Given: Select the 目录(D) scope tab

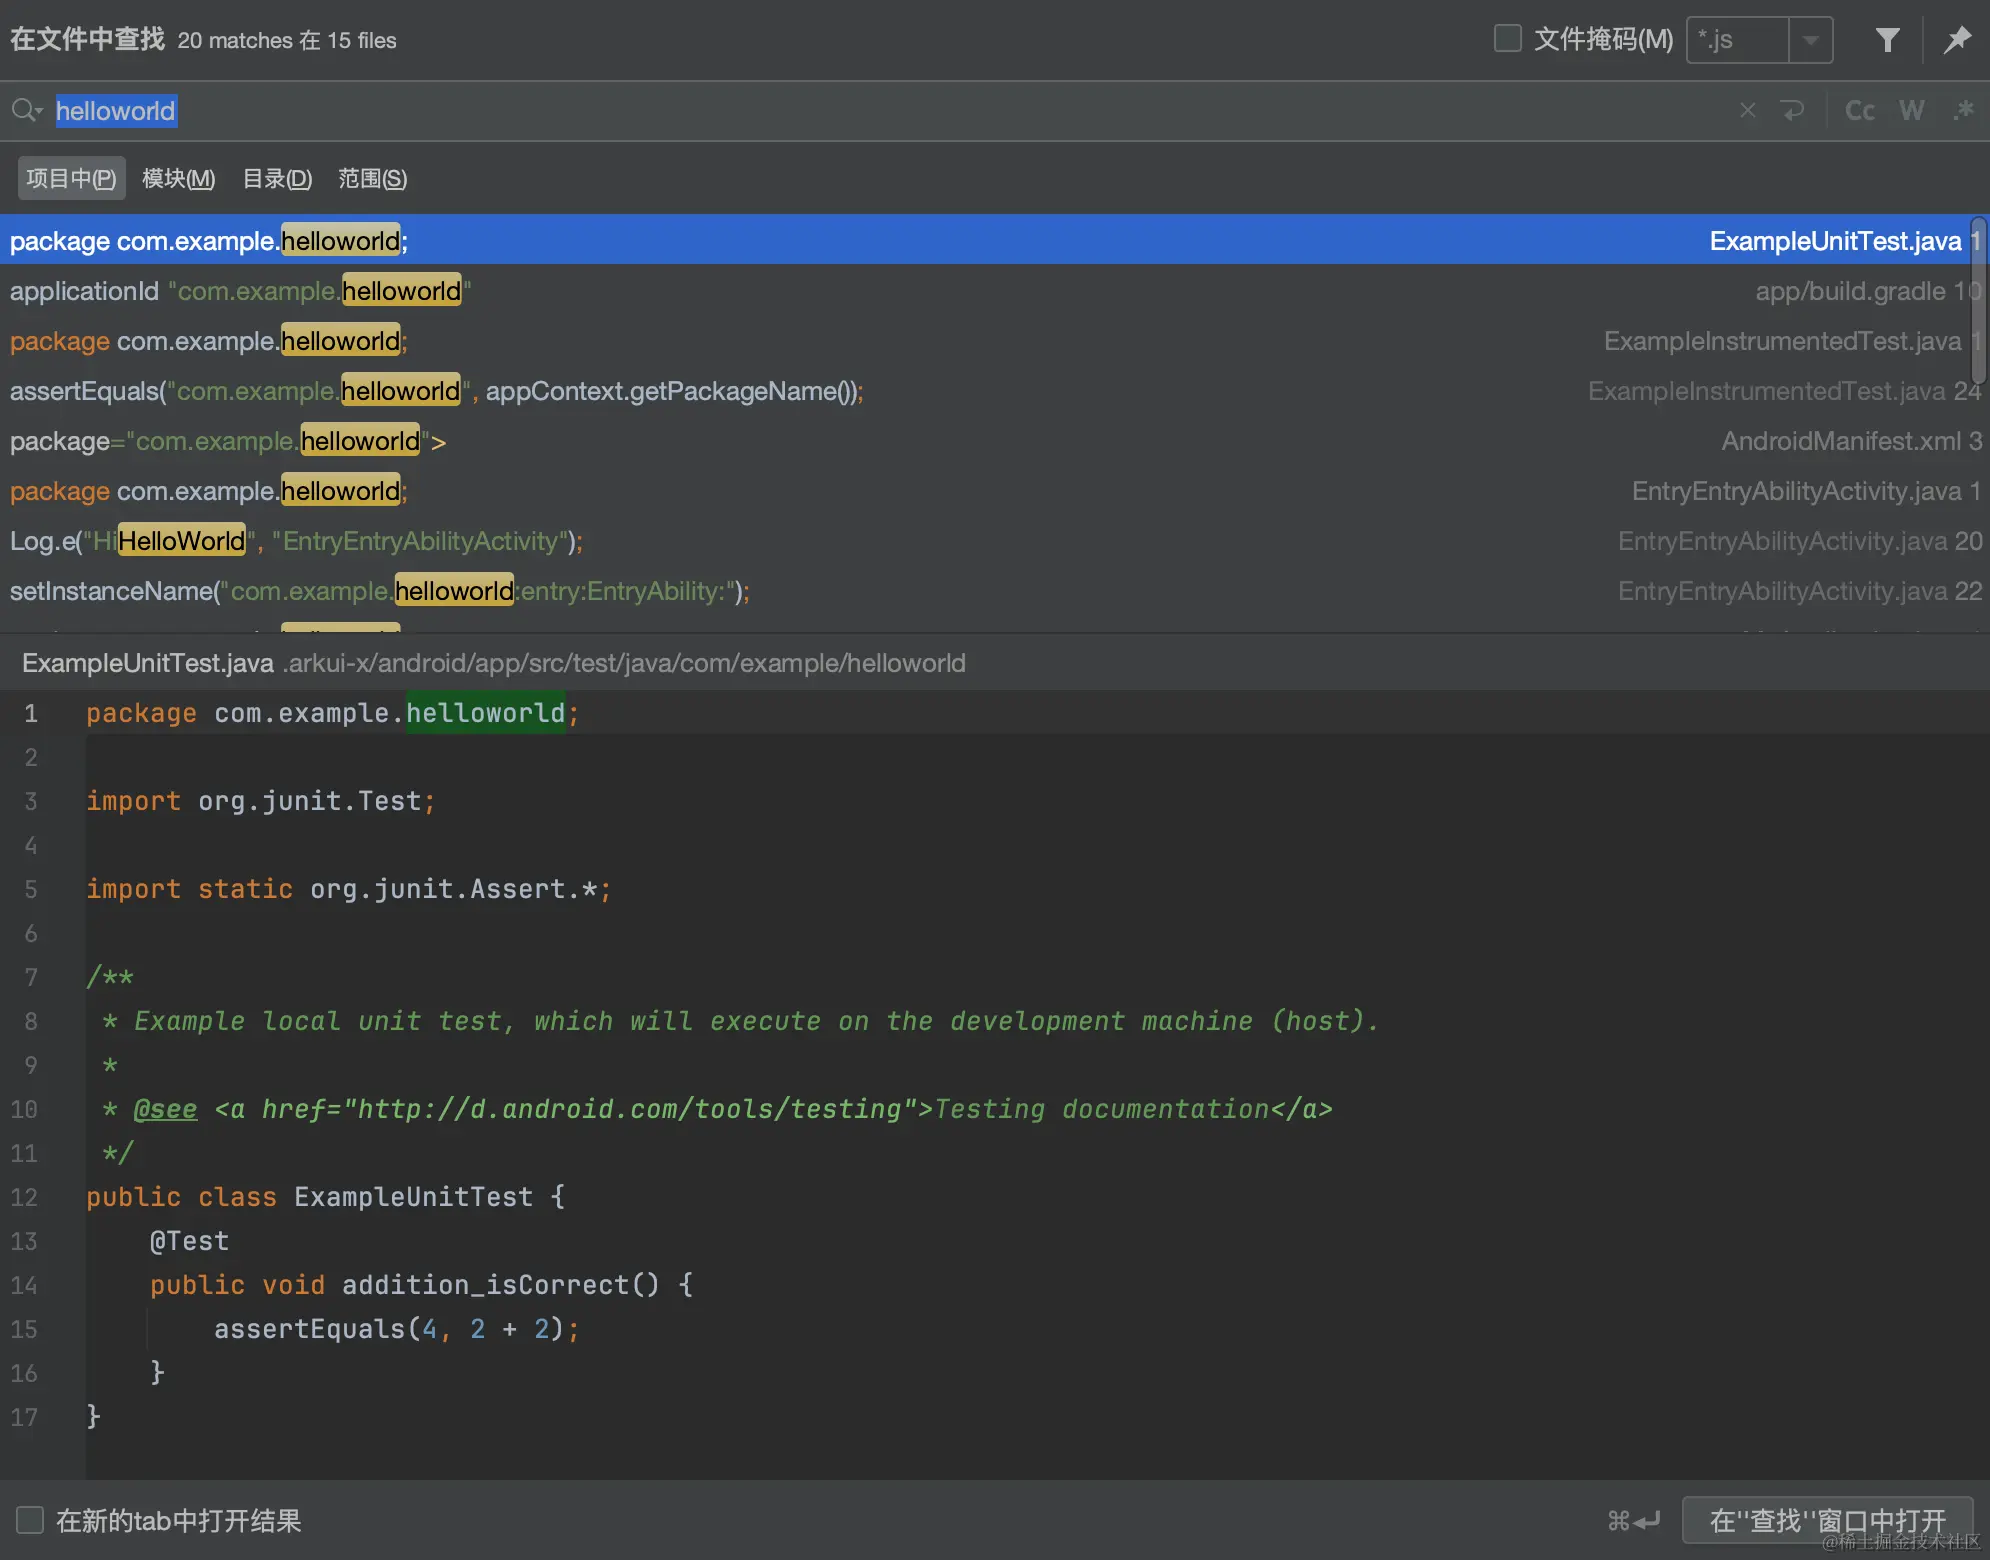Looking at the screenshot, I should pyautogui.click(x=277, y=178).
